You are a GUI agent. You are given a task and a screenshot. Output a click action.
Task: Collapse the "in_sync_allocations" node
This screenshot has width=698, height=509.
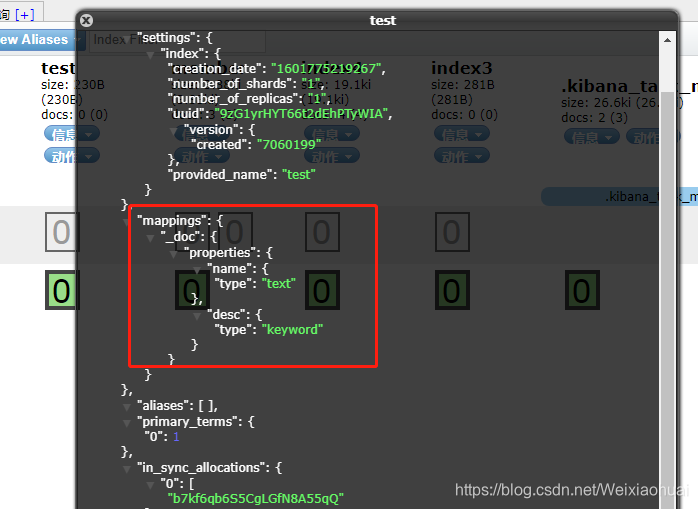pos(127,469)
